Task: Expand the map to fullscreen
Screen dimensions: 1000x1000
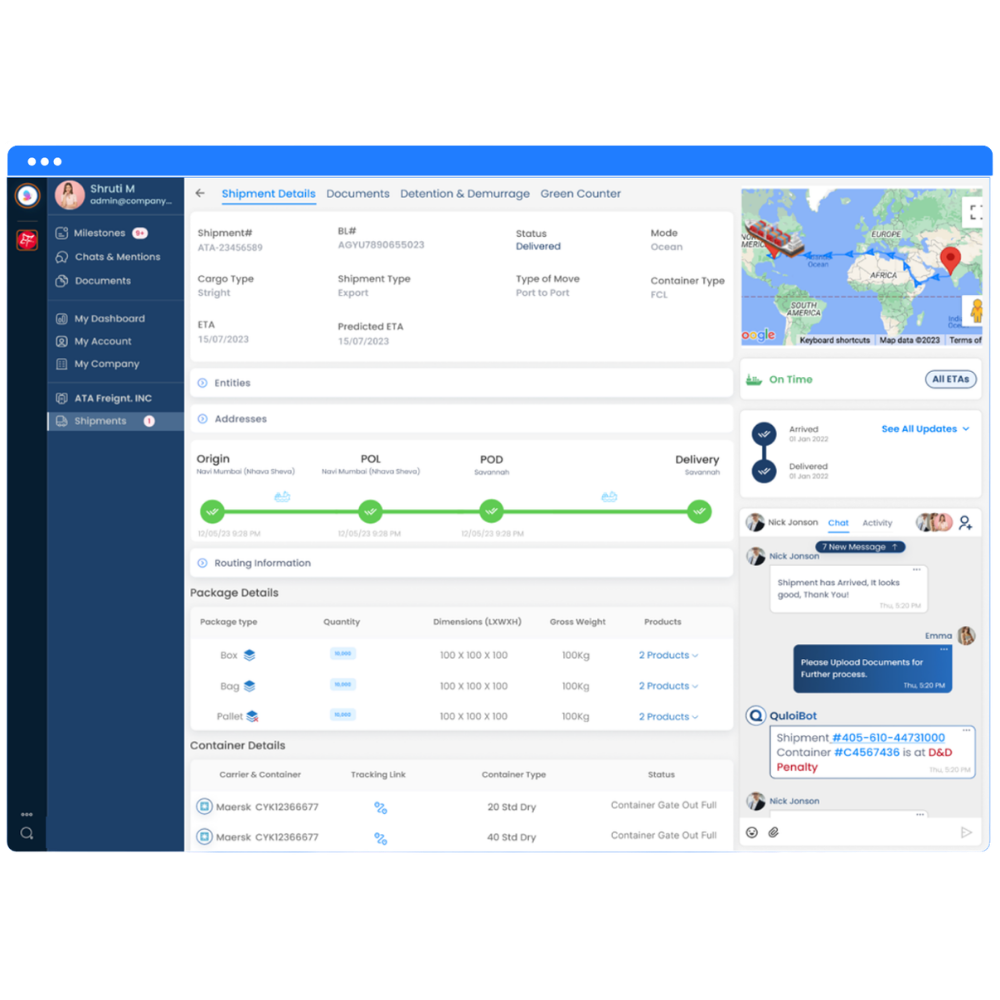Action: [x=975, y=211]
